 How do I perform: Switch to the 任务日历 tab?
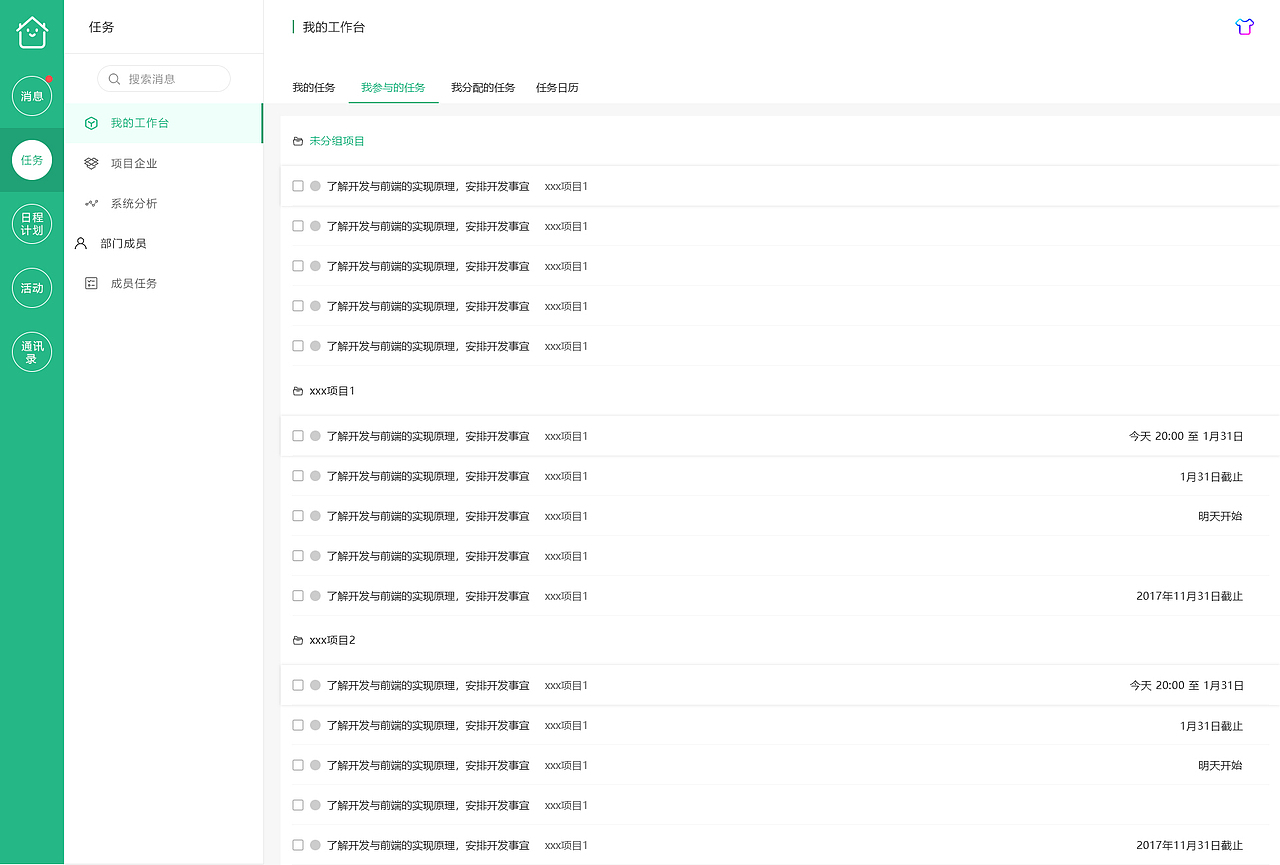click(x=557, y=88)
